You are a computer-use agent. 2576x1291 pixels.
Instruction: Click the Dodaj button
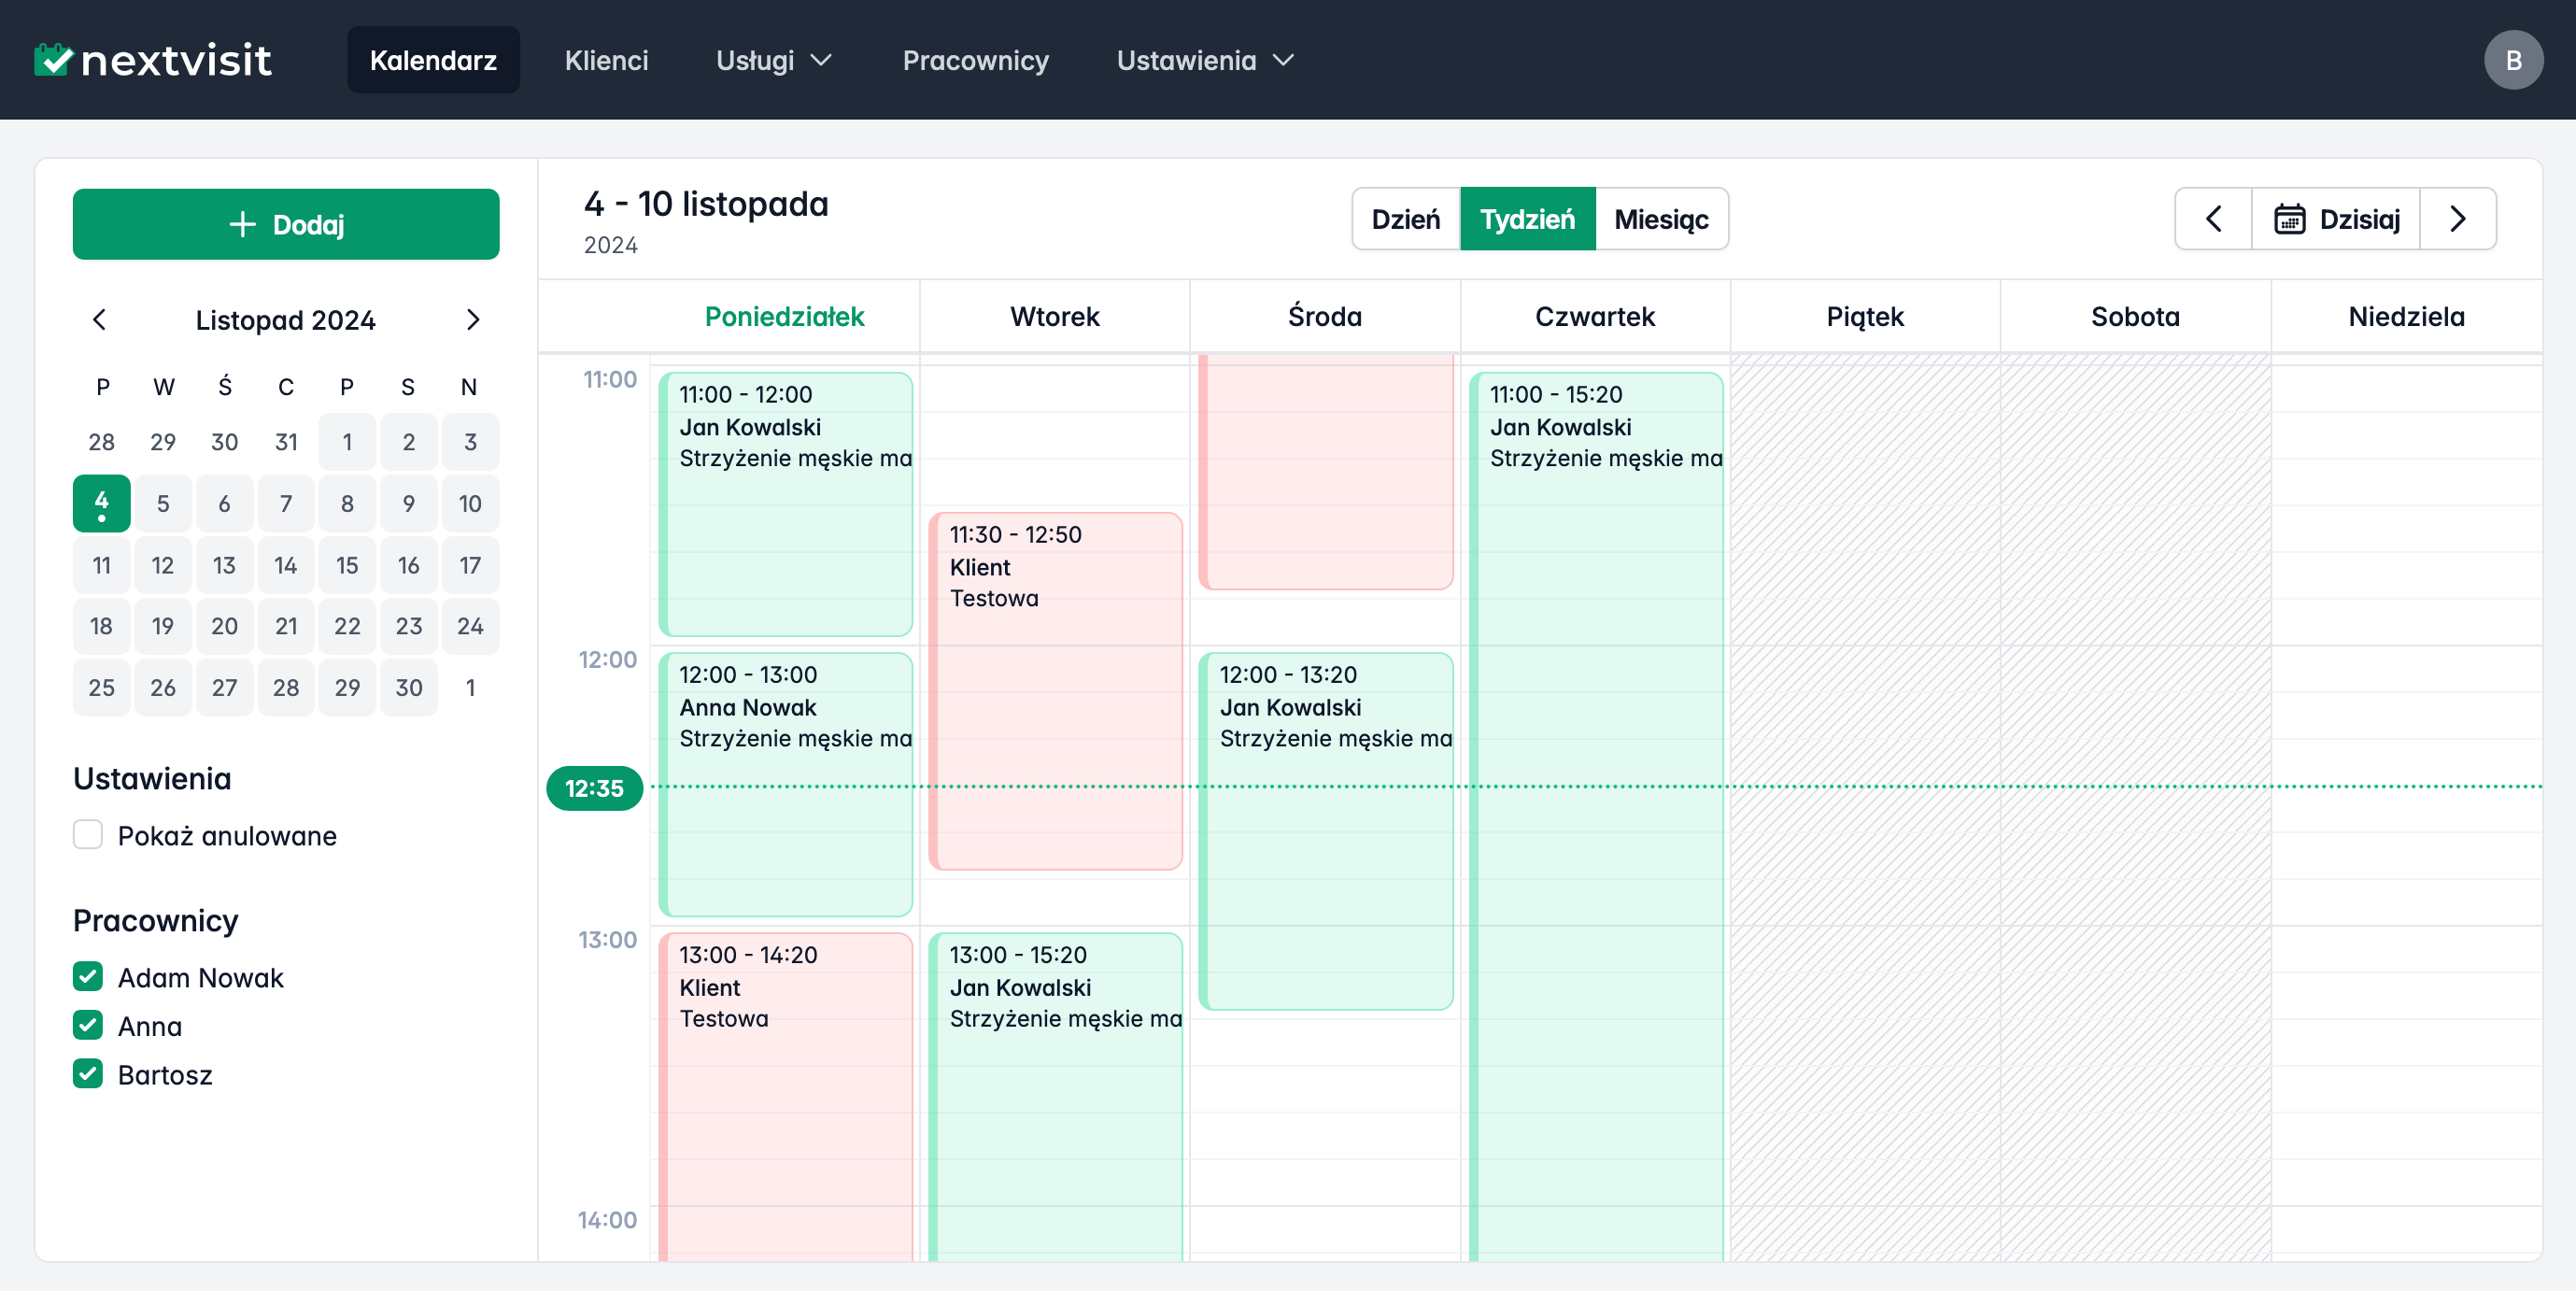285,224
